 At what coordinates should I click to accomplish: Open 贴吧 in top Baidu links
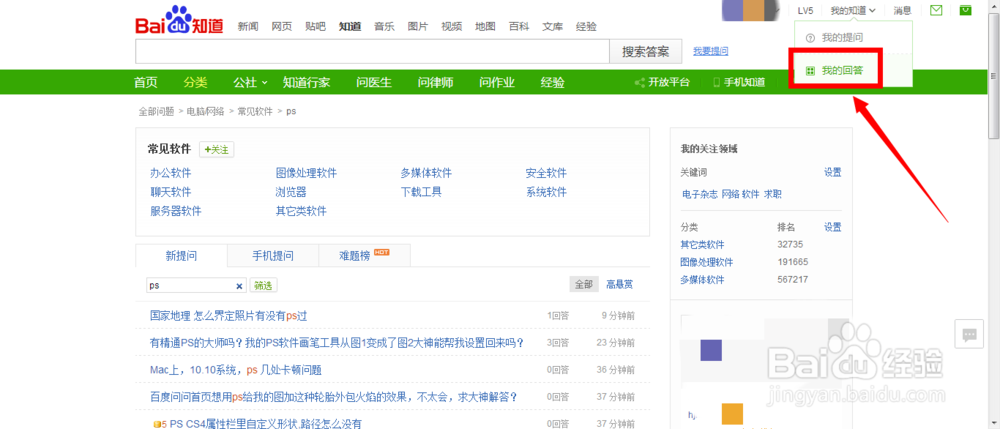coord(315,27)
